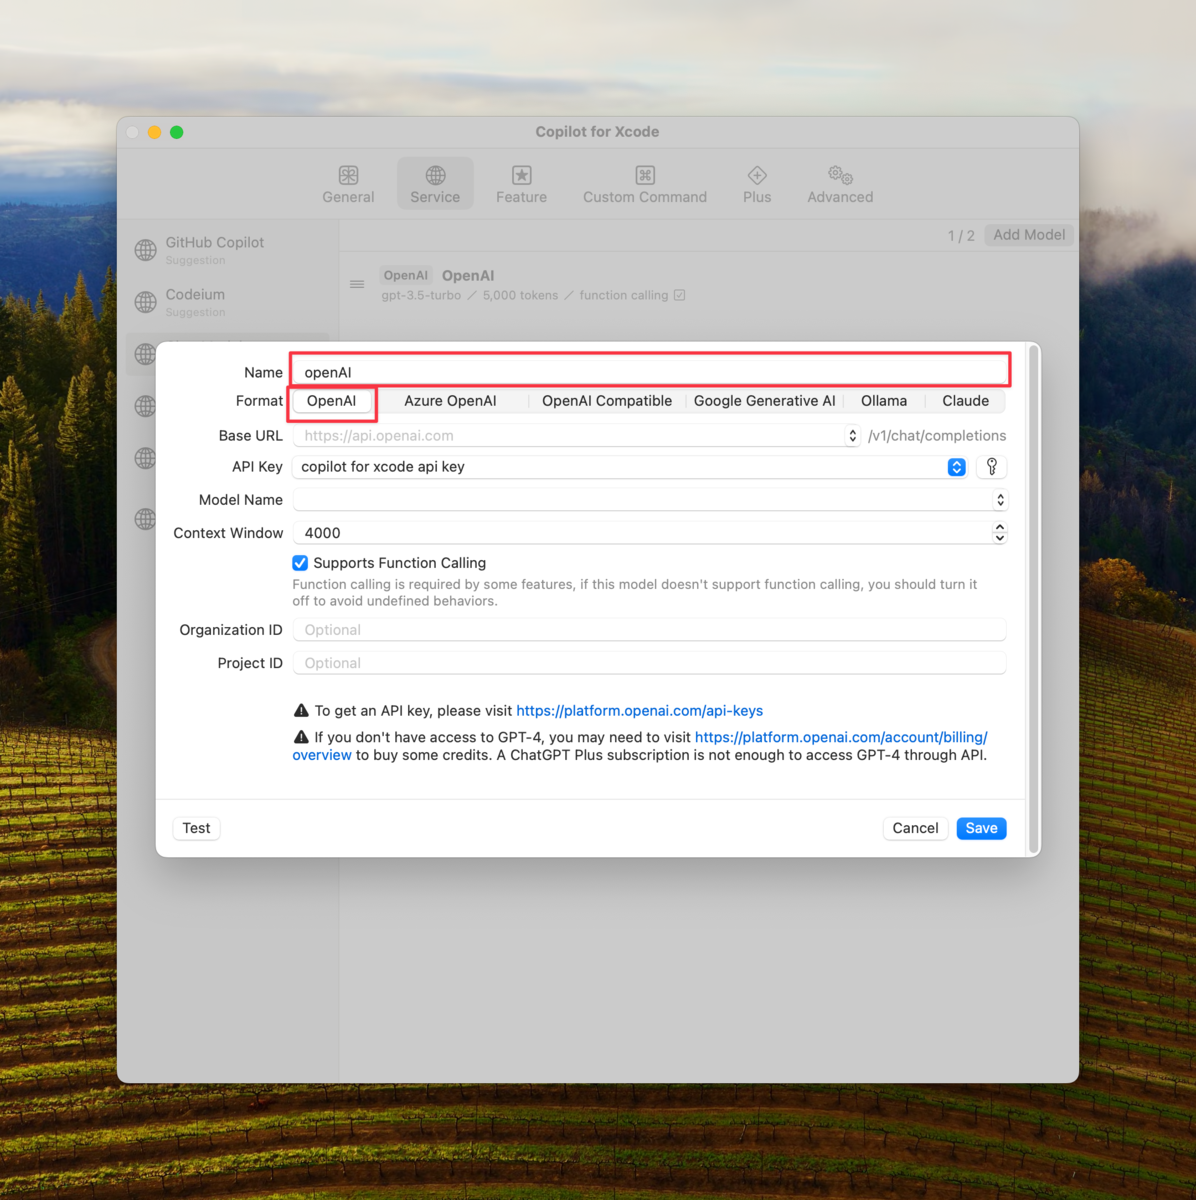Click the Save button
This screenshot has height=1200, width=1196.
tap(981, 828)
